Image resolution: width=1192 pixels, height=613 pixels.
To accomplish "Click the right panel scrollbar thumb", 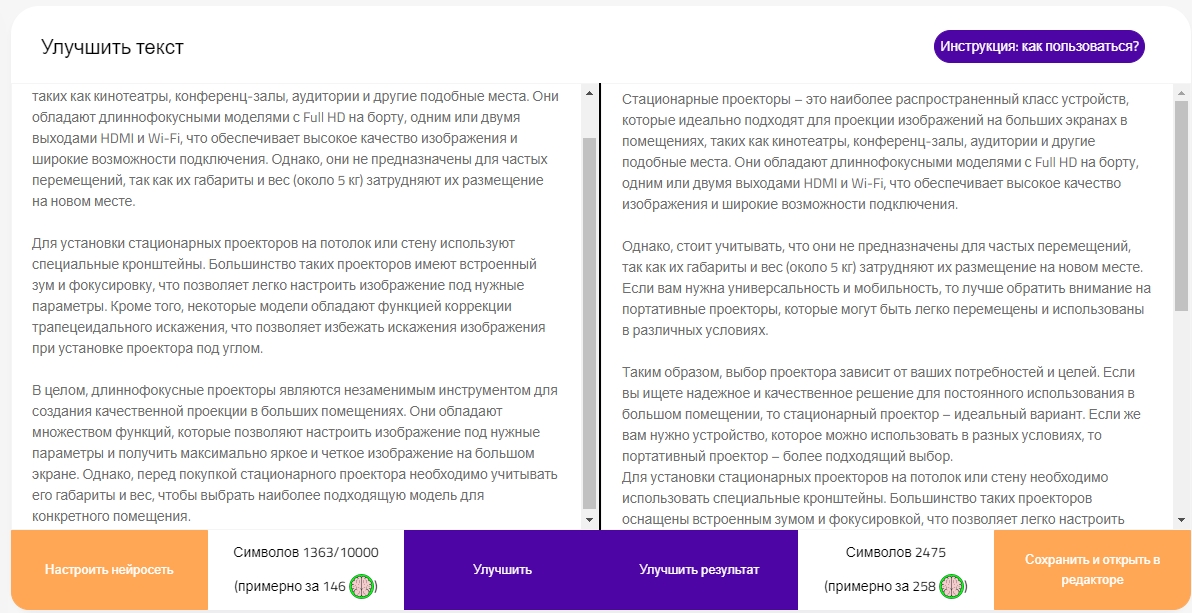I will (x=1181, y=205).
